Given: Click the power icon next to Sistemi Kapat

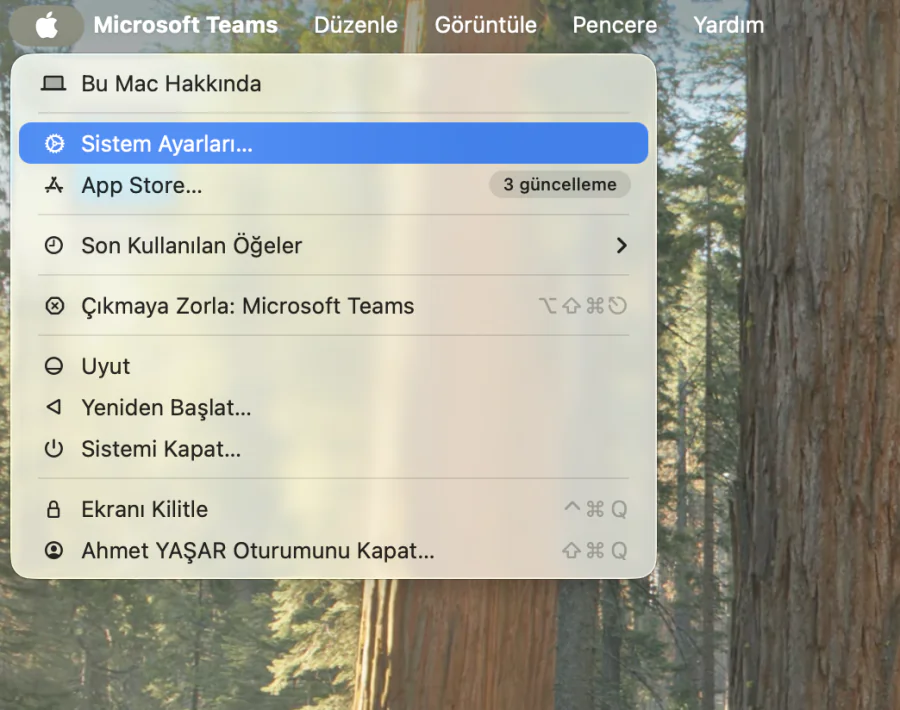Looking at the screenshot, I should 53,449.
